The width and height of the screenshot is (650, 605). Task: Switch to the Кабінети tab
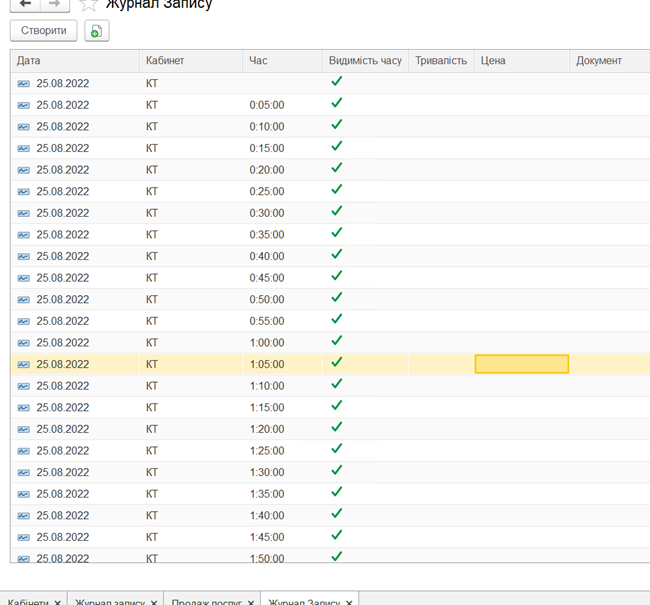click(27, 601)
